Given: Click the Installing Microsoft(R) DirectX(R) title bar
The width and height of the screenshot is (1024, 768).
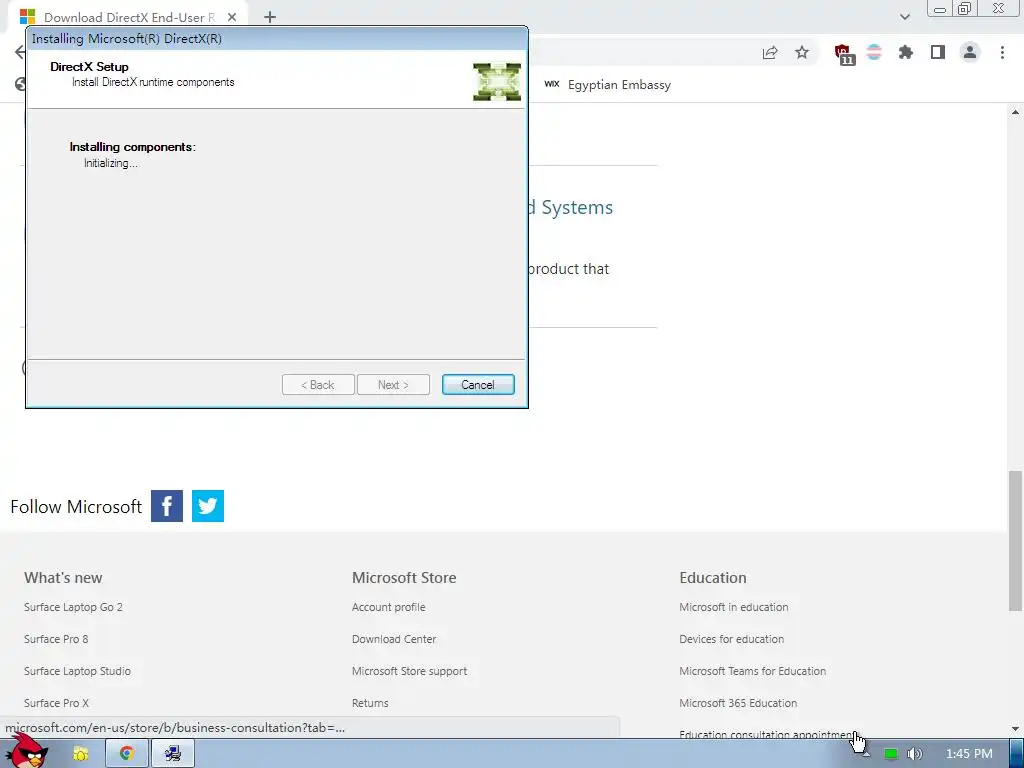Looking at the screenshot, I should point(277,39).
